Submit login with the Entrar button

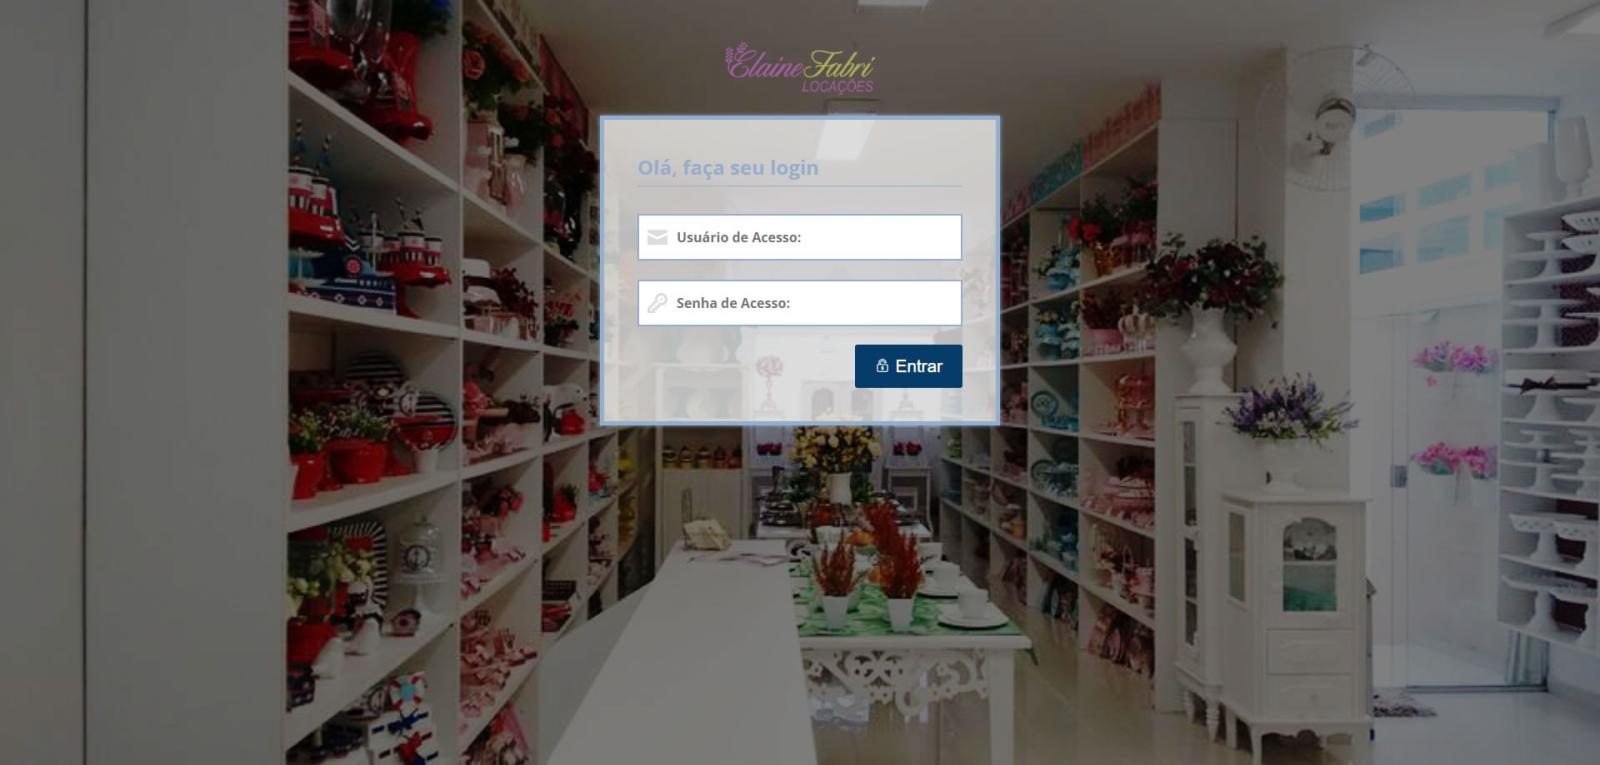(x=908, y=366)
